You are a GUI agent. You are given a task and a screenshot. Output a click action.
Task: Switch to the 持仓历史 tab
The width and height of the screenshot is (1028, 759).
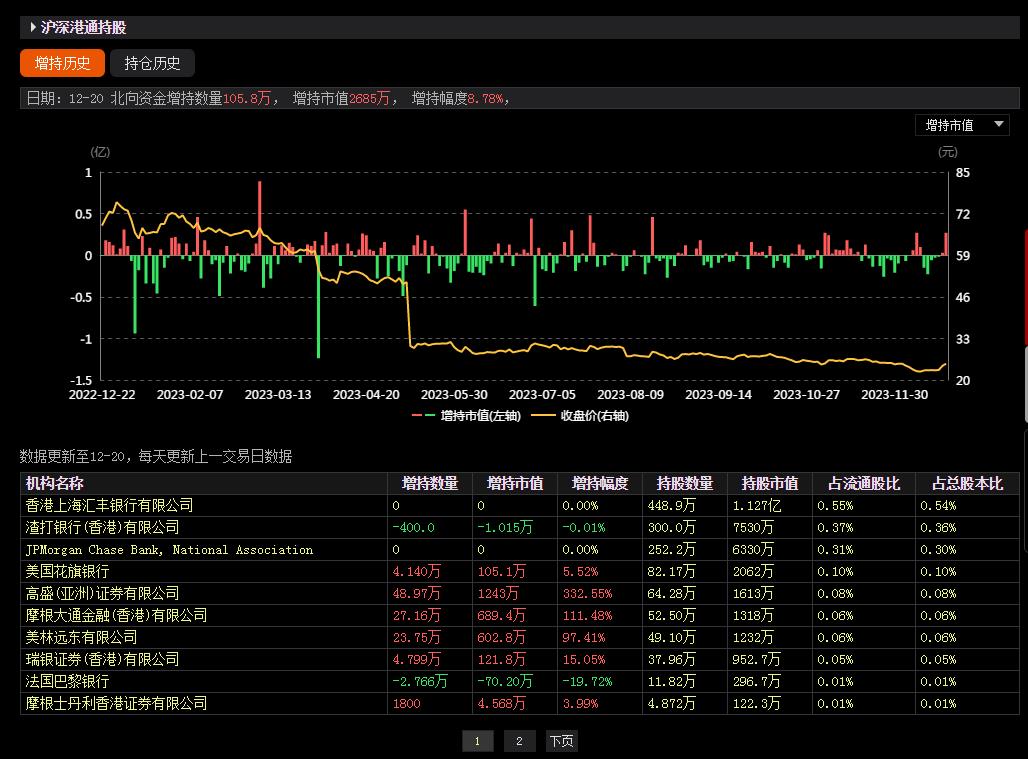(x=152, y=63)
